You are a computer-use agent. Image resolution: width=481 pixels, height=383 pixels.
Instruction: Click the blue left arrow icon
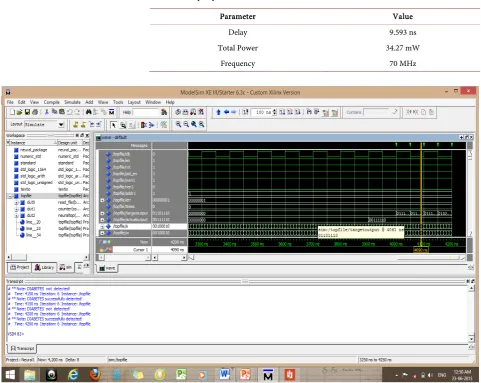click(226, 112)
